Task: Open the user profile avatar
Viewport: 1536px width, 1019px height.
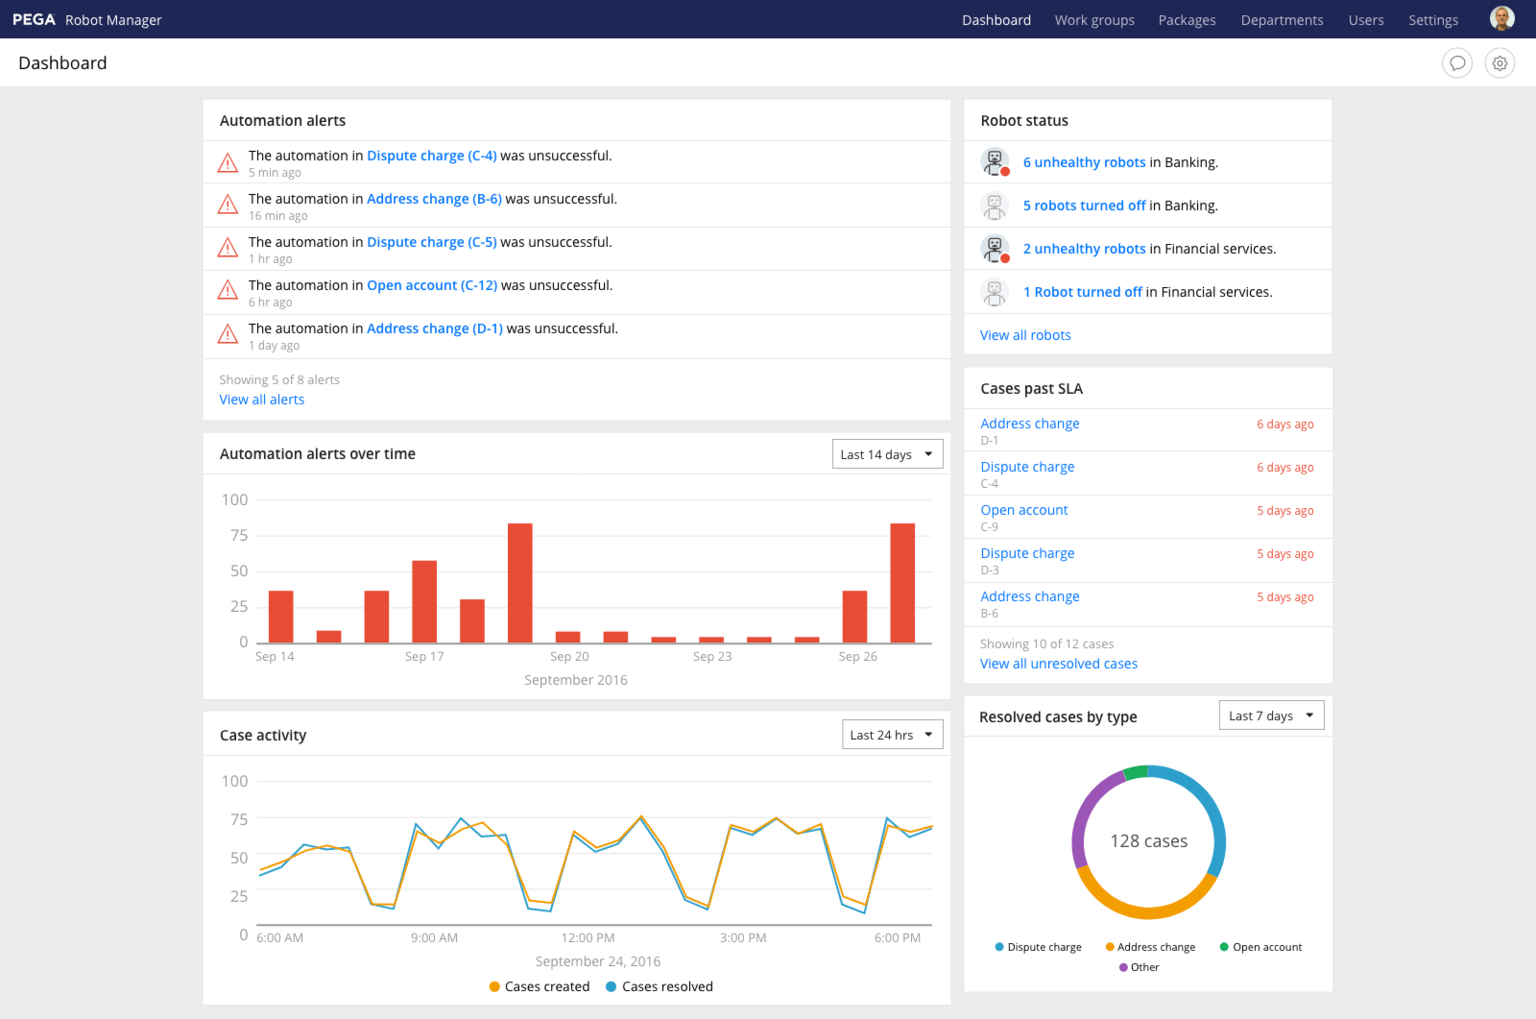Action: tap(1501, 18)
